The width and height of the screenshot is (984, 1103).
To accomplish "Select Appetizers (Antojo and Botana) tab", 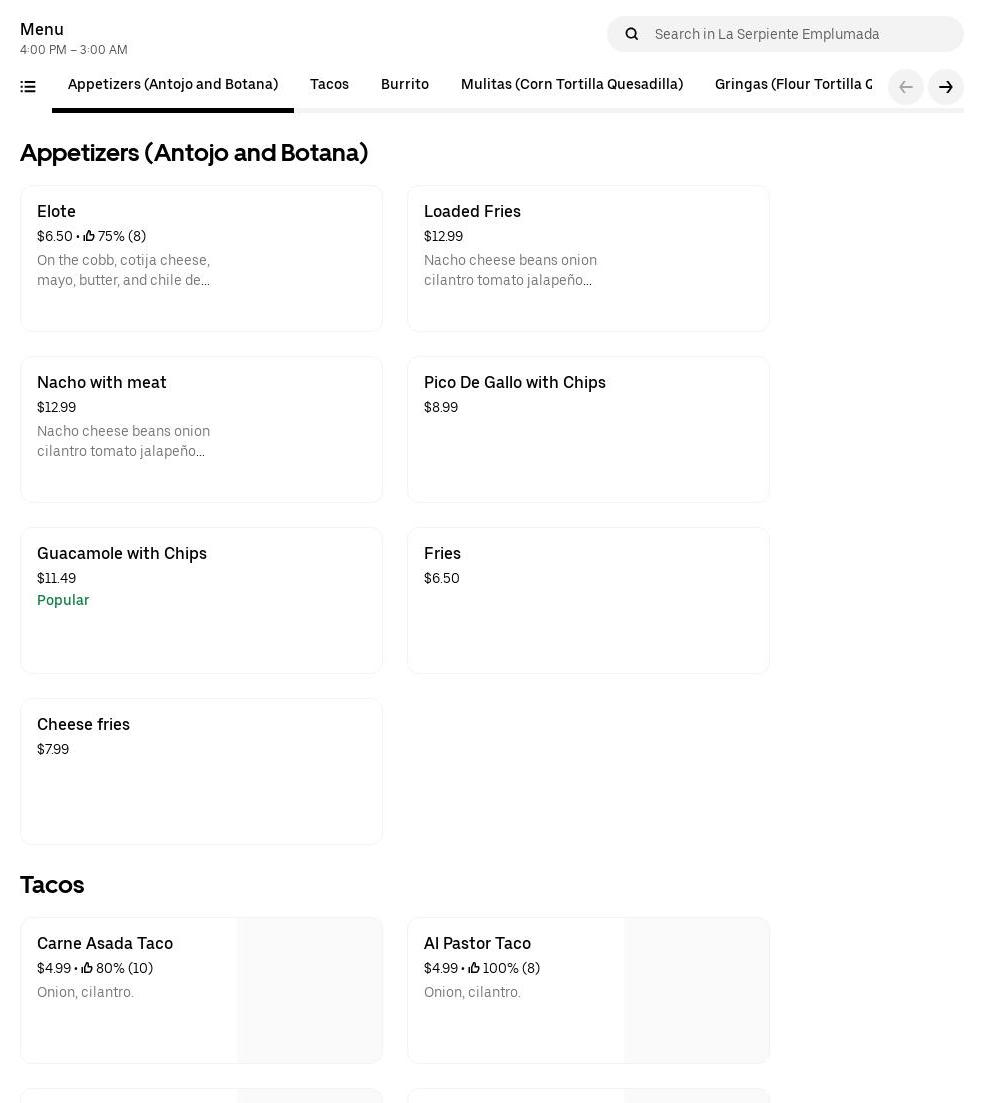I will (173, 85).
